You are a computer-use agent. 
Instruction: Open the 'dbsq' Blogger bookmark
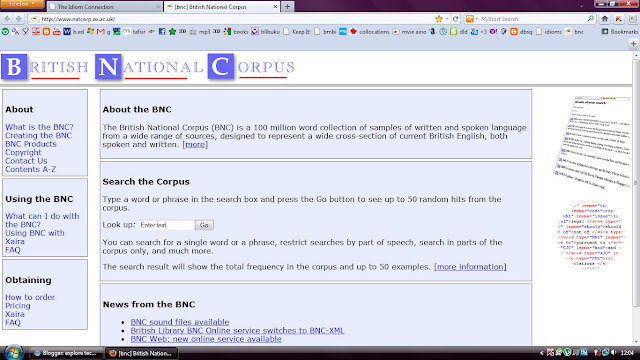point(521,31)
